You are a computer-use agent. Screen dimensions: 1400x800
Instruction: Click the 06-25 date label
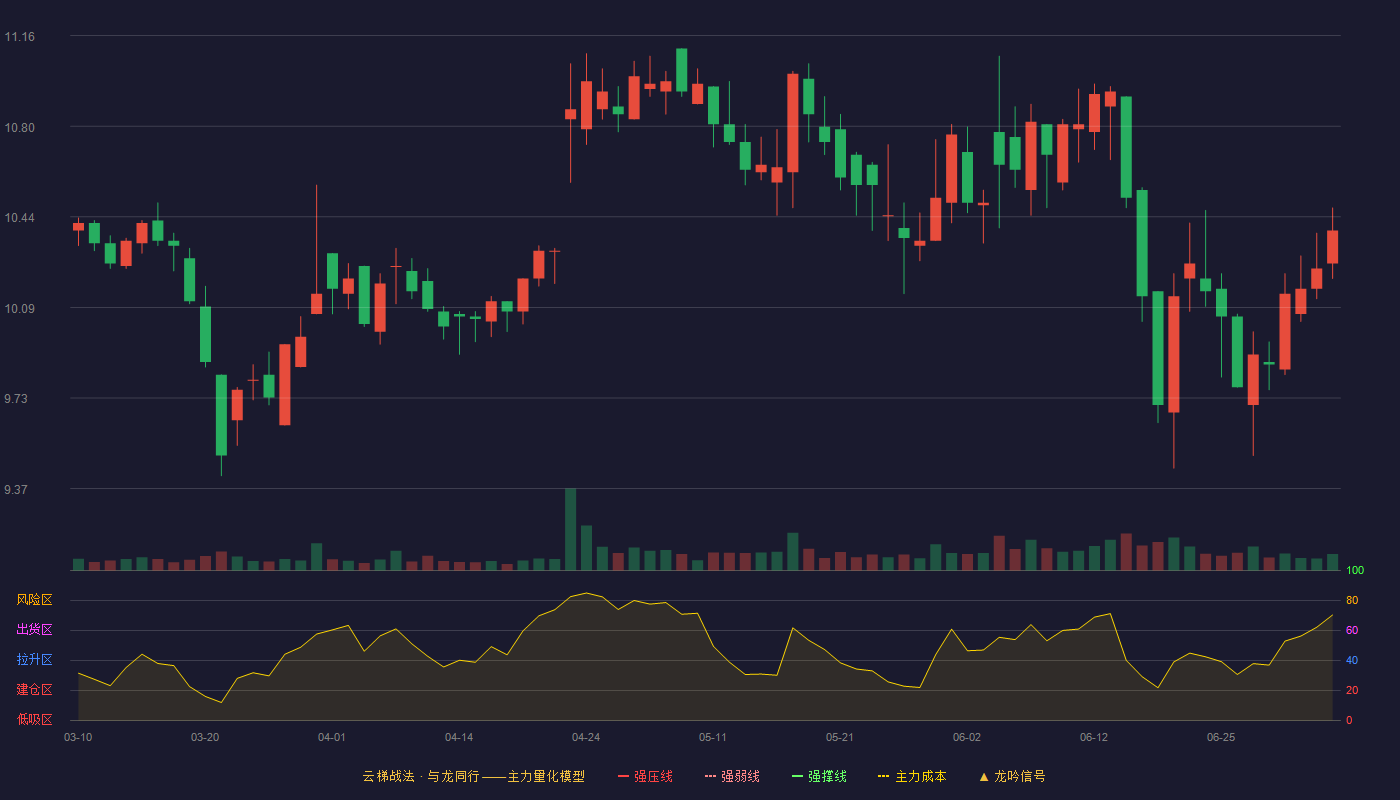point(1221,737)
